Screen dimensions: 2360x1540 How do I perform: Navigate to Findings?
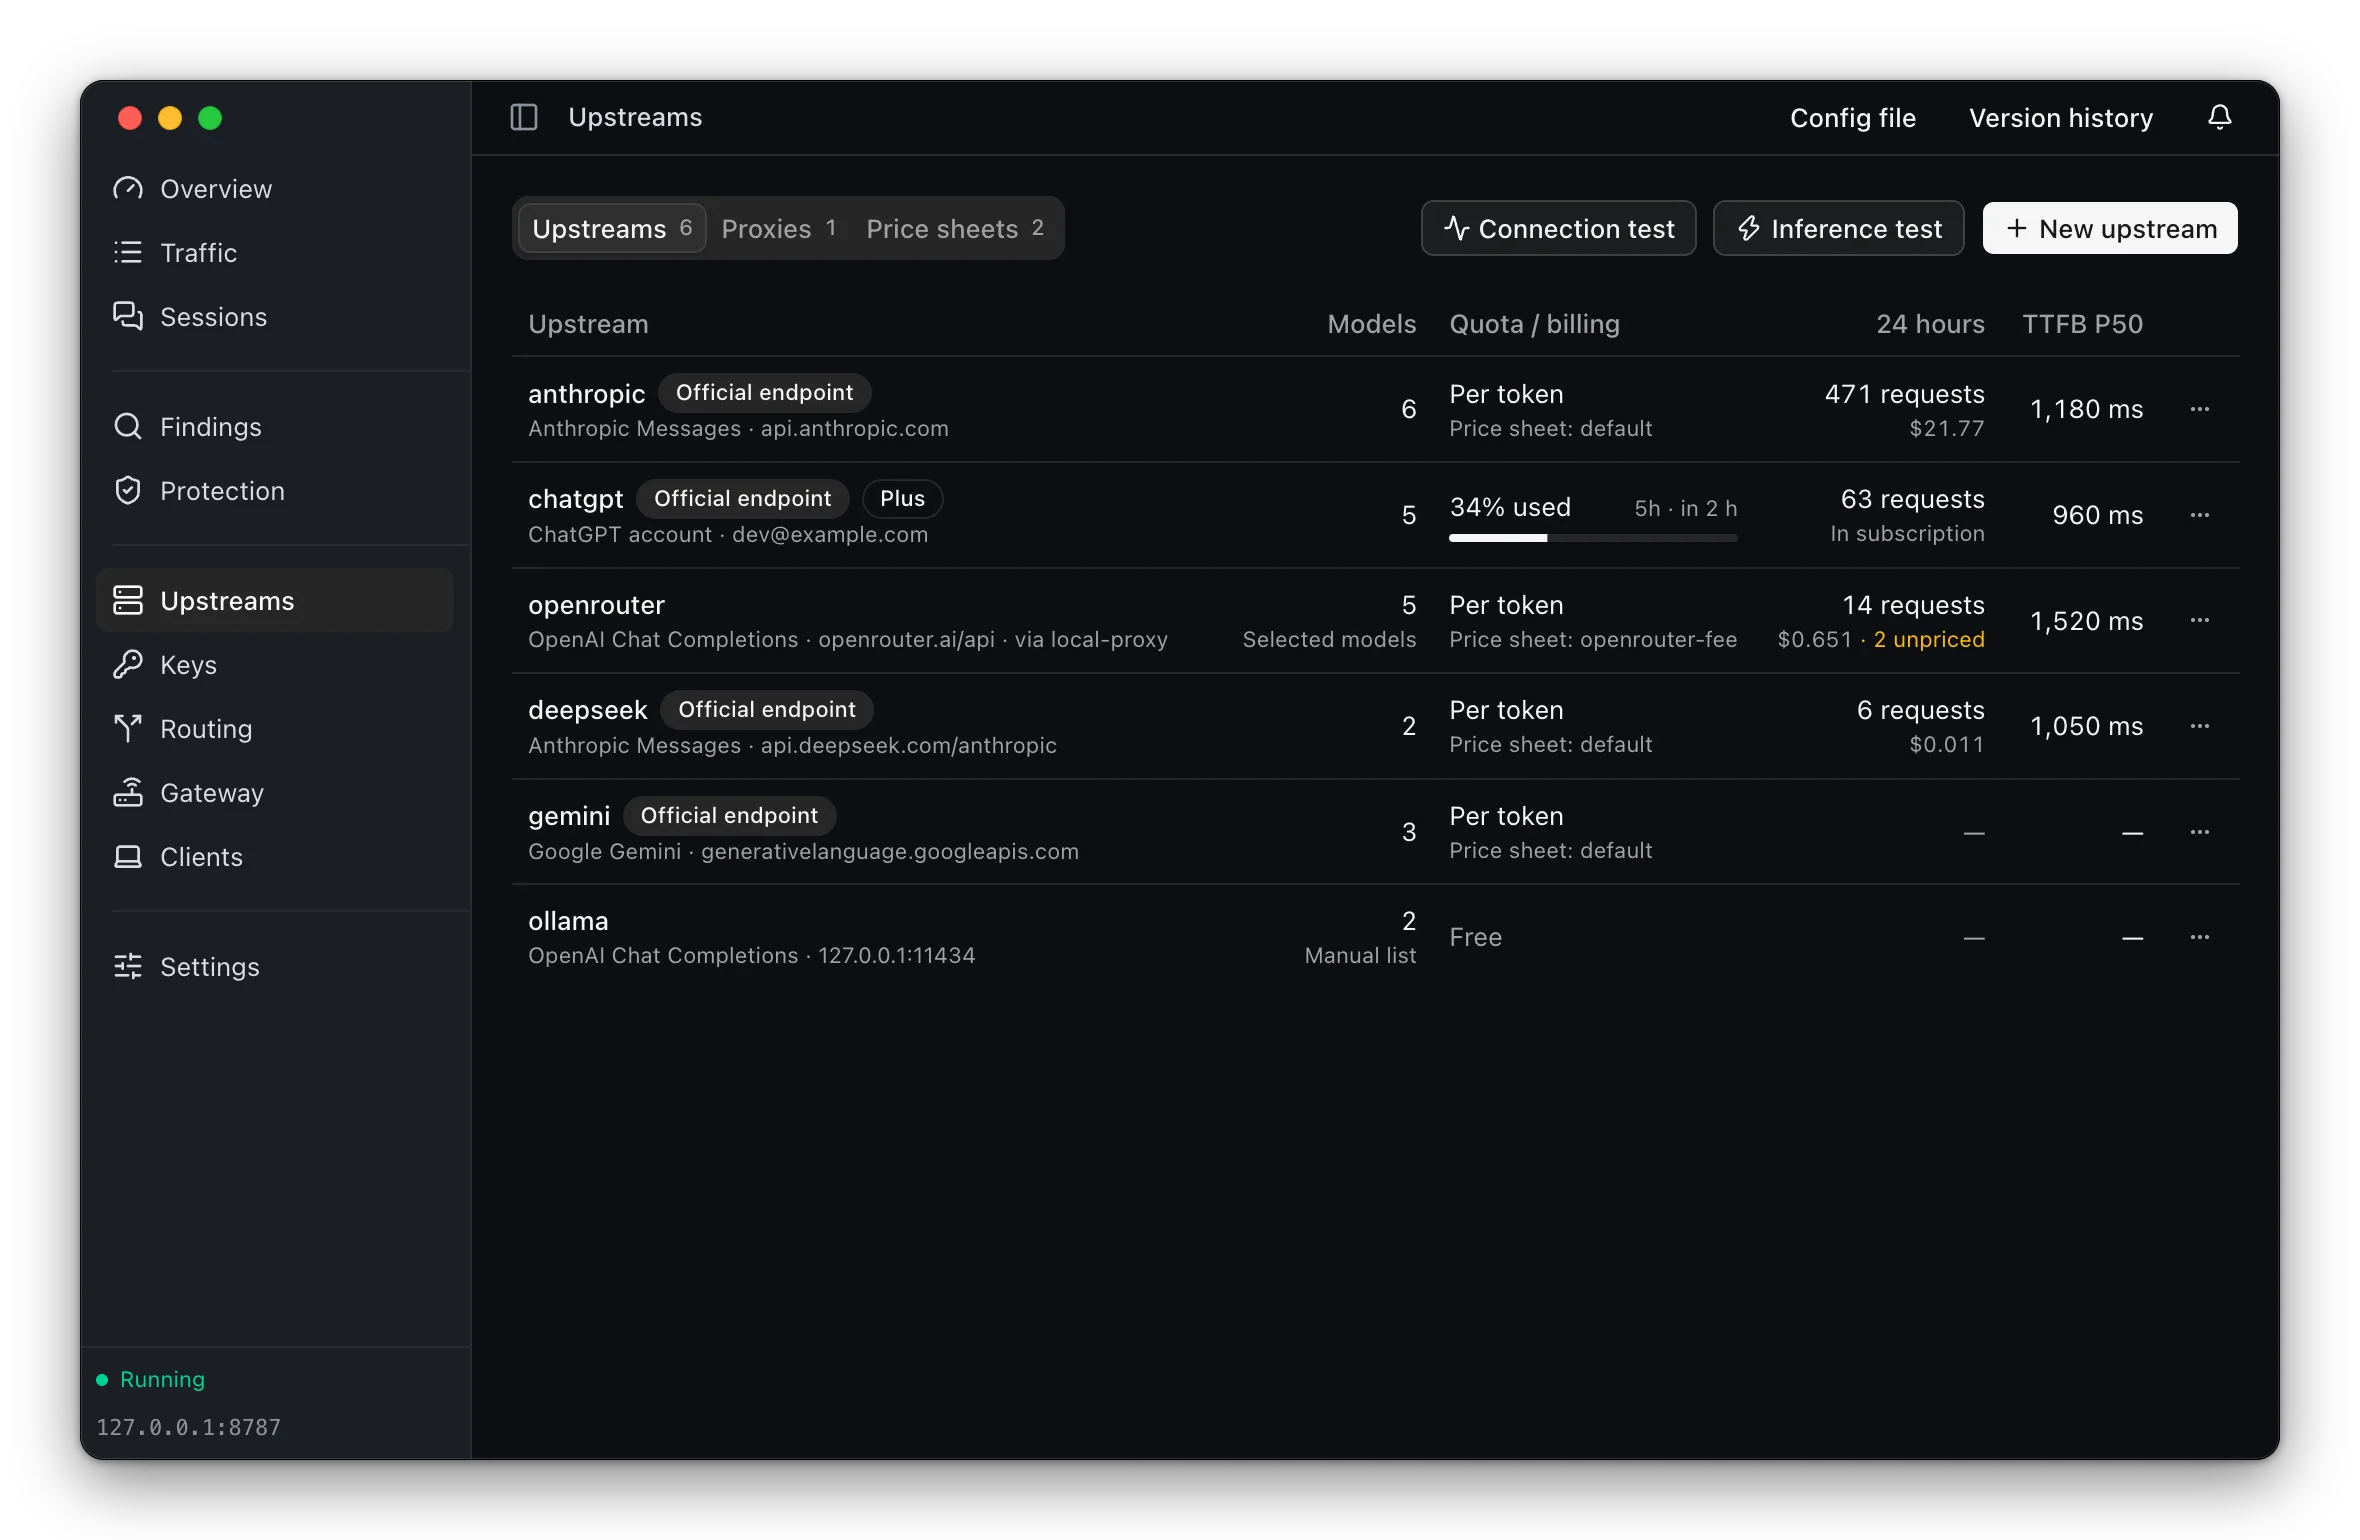click(x=275, y=427)
